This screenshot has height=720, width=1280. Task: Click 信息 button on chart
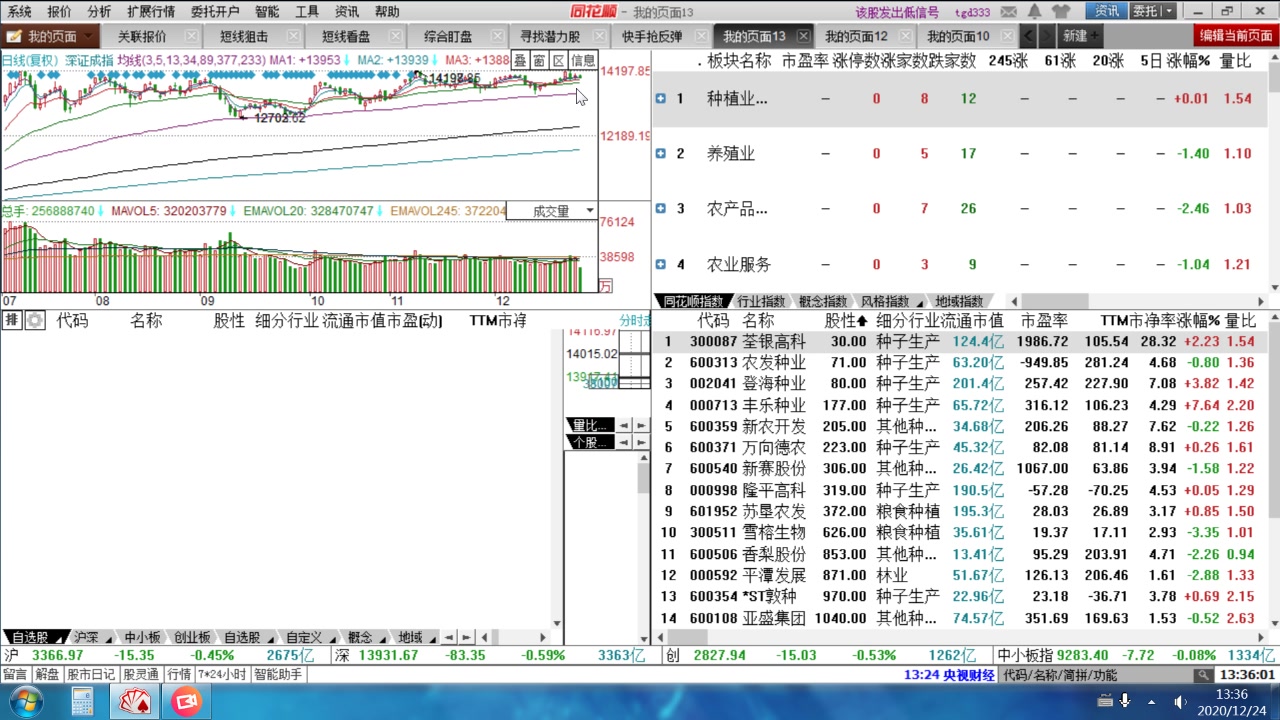pyautogui.click(x=583, y=60)
